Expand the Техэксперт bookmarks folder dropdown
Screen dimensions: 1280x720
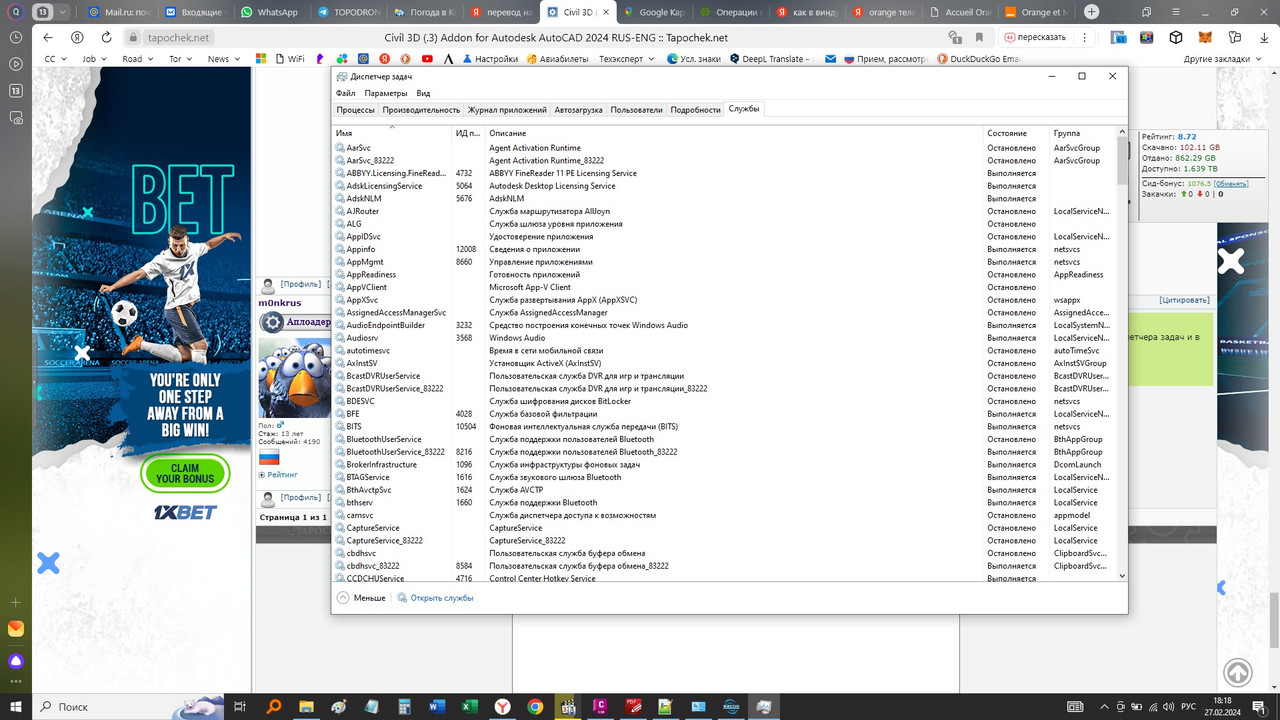click(x=650, y=58)
